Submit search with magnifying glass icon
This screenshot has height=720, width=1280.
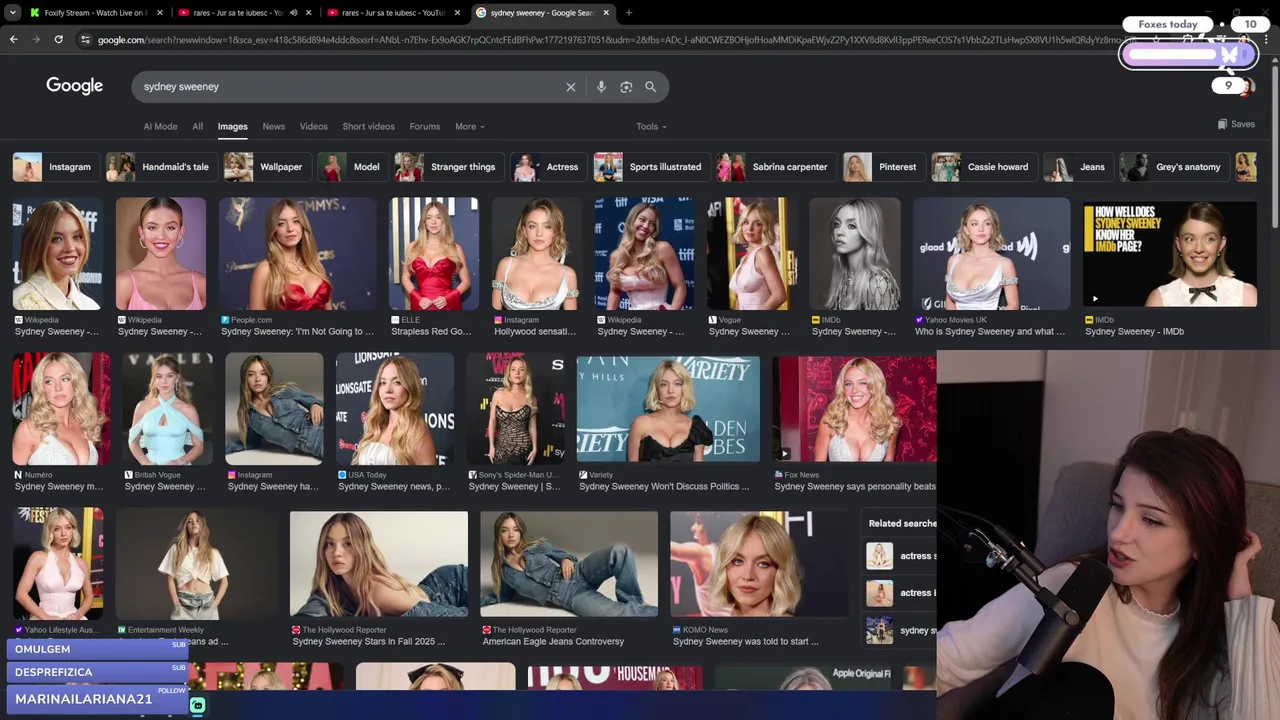pos(650,87)
